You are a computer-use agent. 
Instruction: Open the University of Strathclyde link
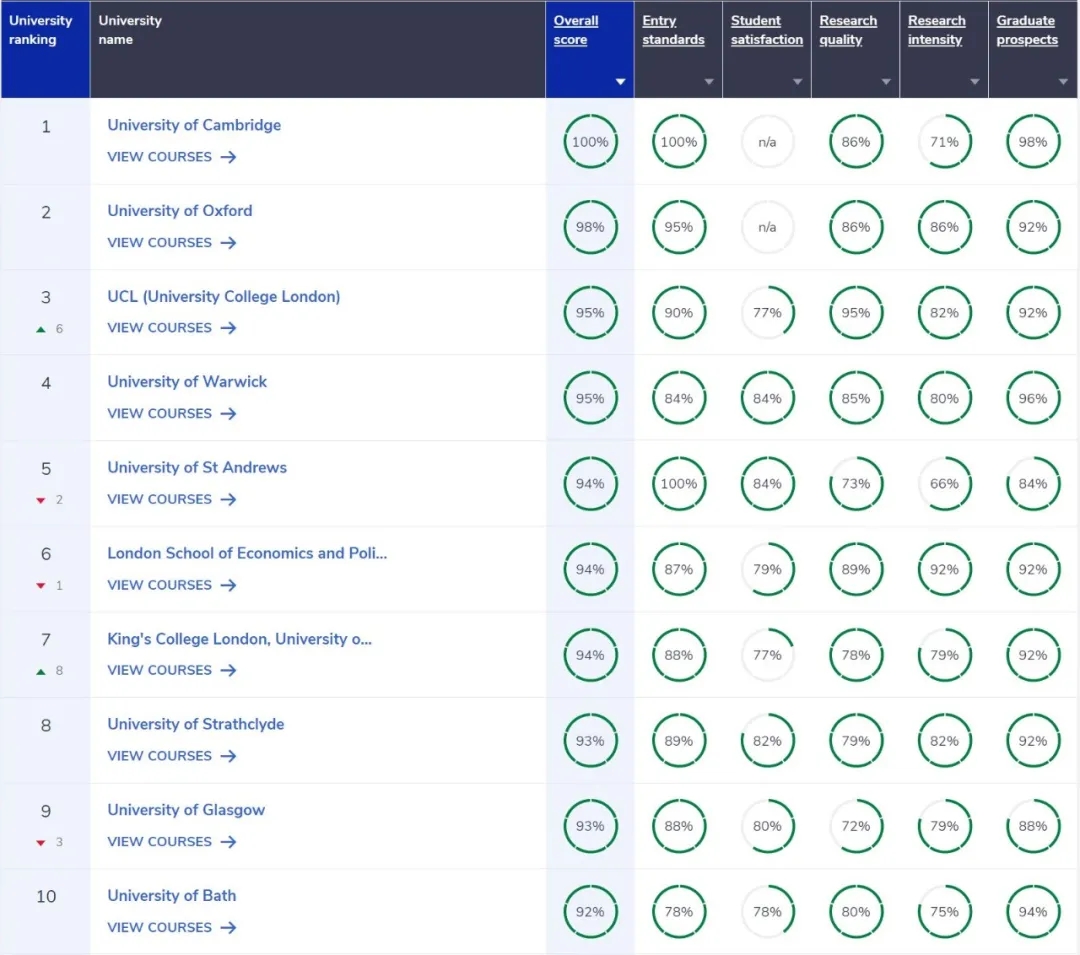[x=196, y=724]
